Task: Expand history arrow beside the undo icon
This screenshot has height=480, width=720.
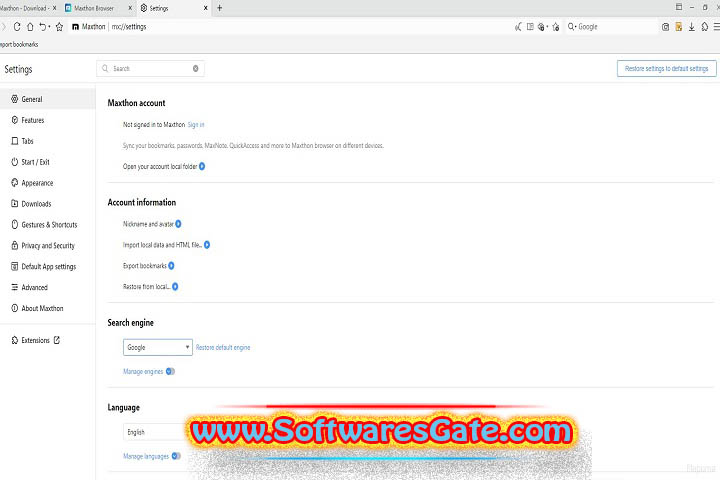Action: 49,27
